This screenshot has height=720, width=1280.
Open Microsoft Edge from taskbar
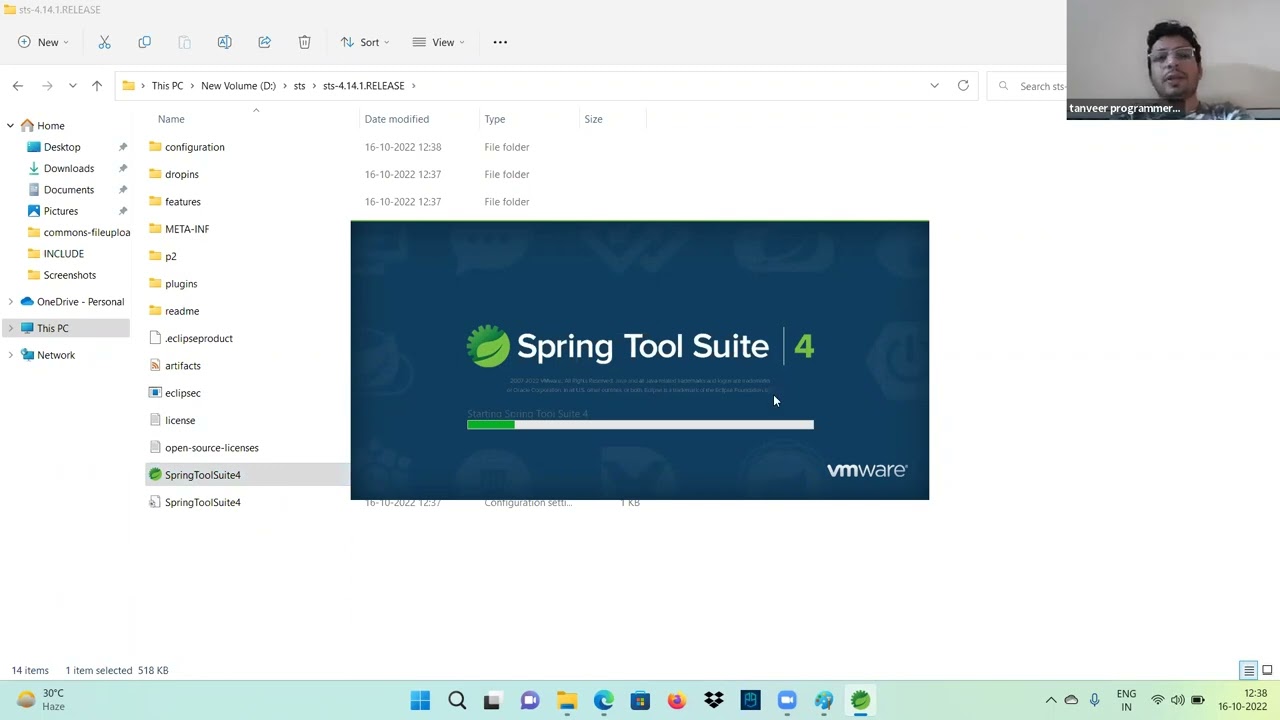tap(604, 700)
